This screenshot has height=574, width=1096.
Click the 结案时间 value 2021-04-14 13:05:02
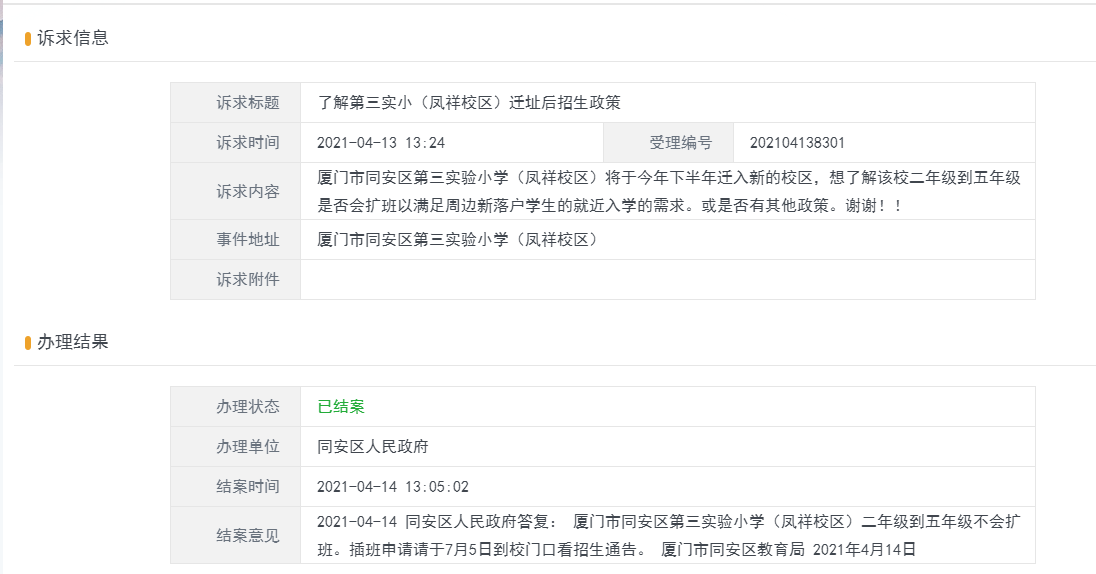click(x=393, y=487)
